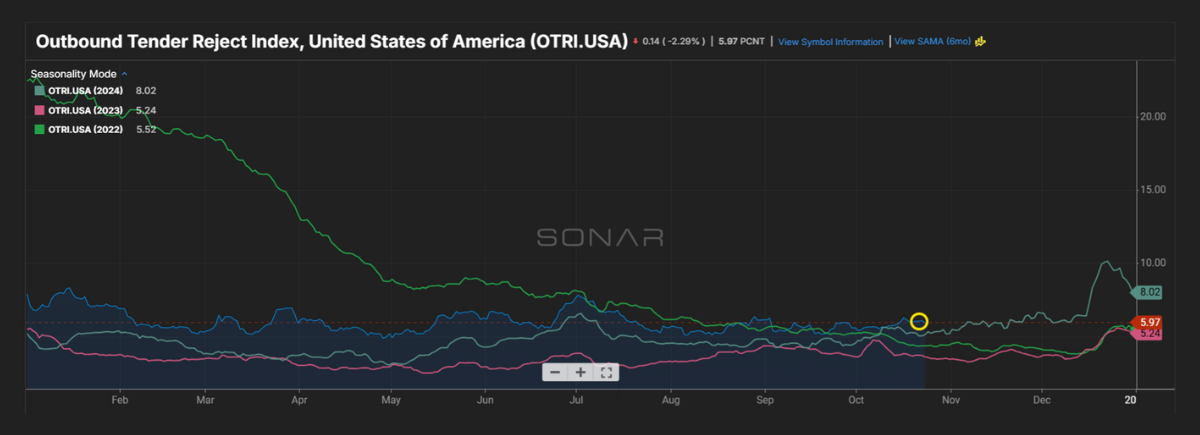The height and width of the screenshot is (435, 1200).
Task: Click the yellow SAMA hand icon
Action: [981, 42]
